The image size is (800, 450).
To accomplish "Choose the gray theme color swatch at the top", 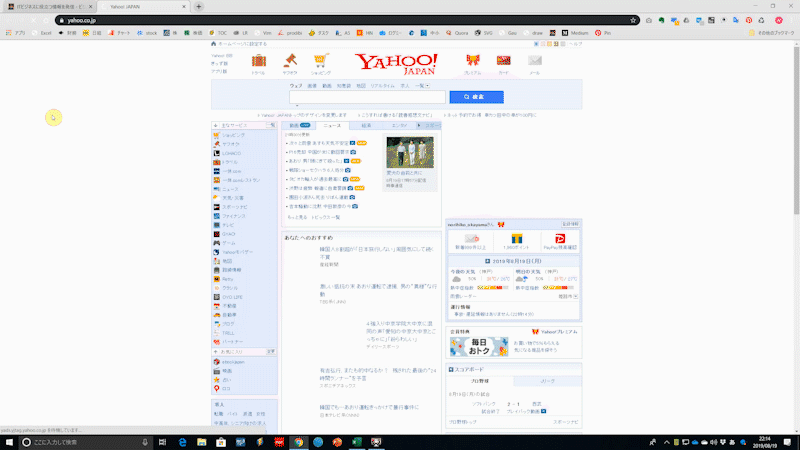I will [x=563, y=44].
